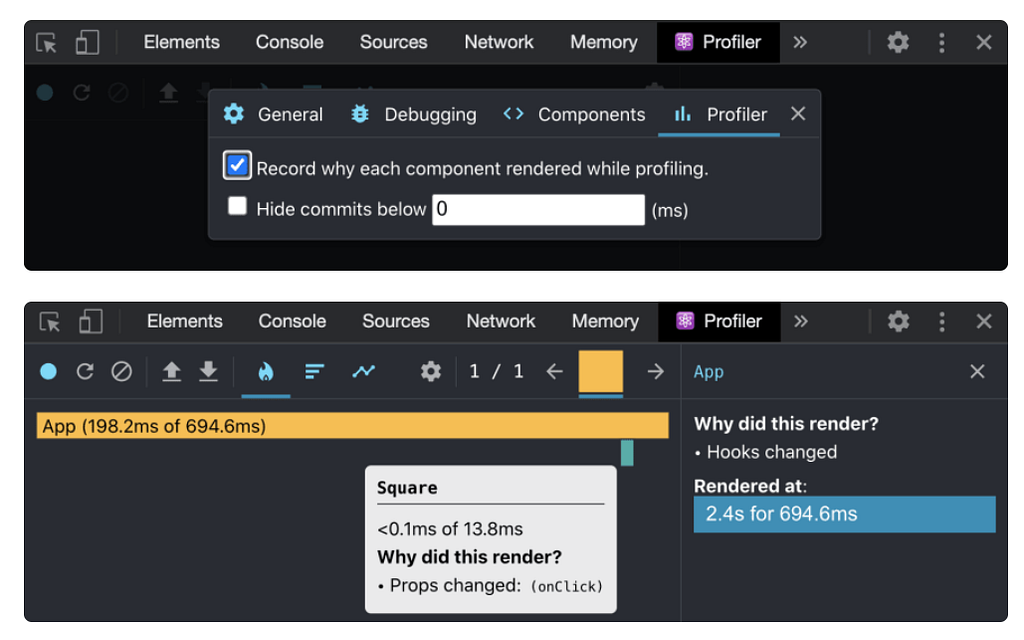1024x640 pixels.
Task: Open Elements tab in top DevTools
Action: [x=182, y=42]
